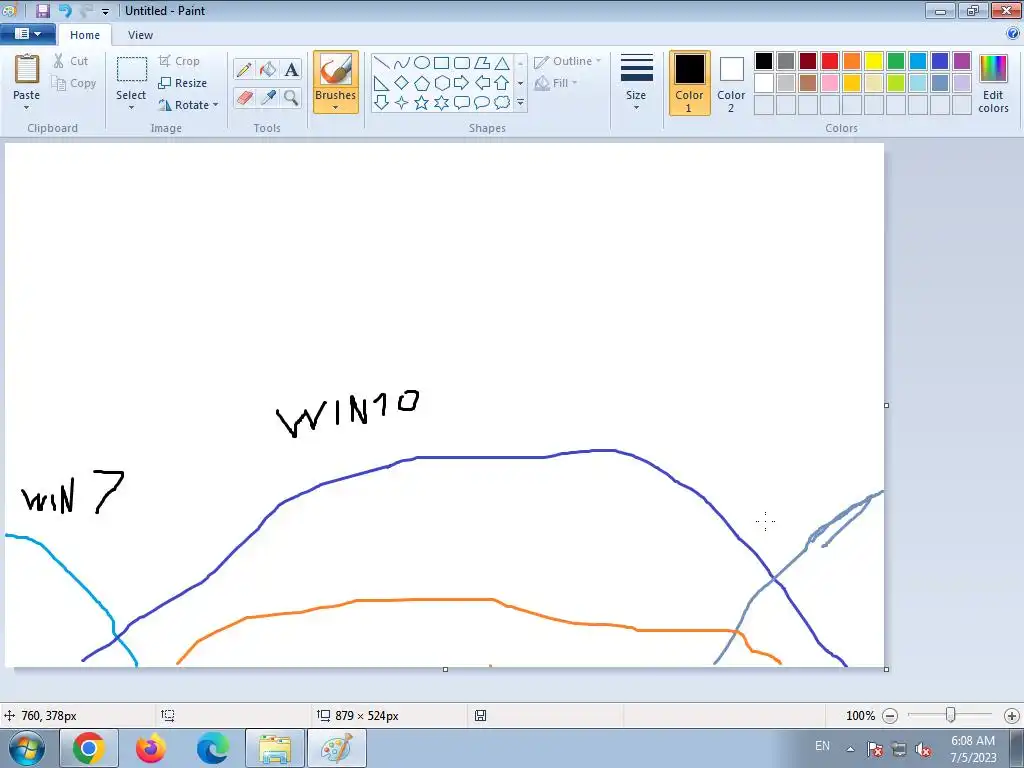Click the WIN10 drawing on the canvas
The width and height of the screenshot is (1024, 768).
pyautogui.click(x=347, y=413)
